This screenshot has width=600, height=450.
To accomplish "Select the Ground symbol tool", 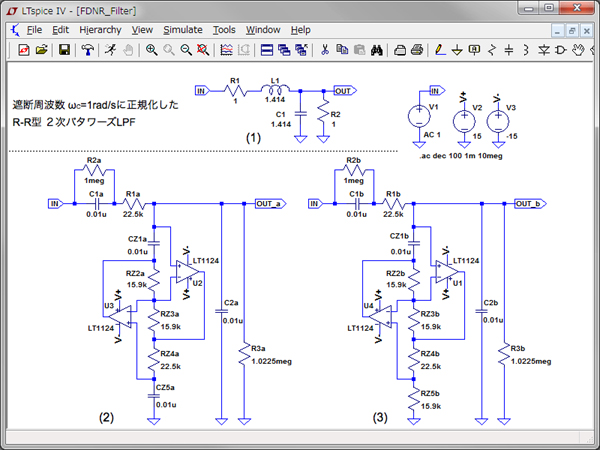I will point(457,49).
